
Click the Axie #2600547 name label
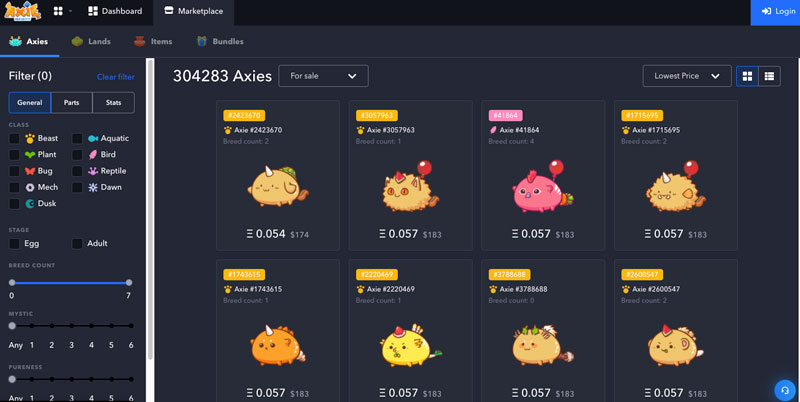pos(656,289)
